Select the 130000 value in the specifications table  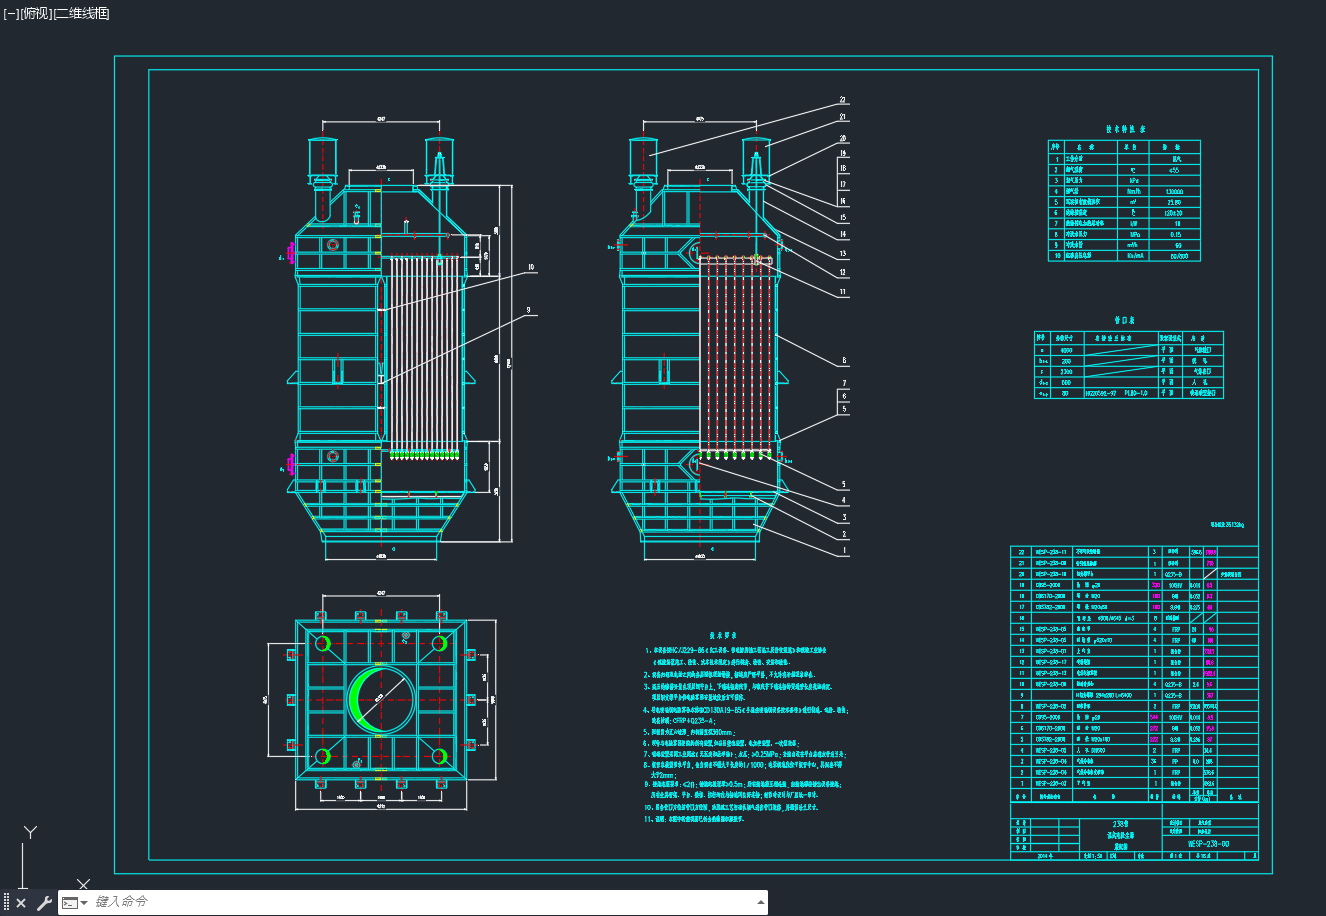click(x=1174, y=191)
